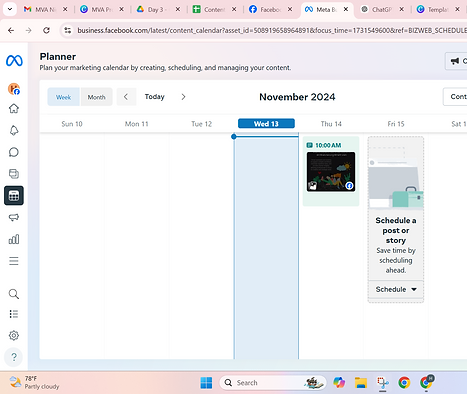Open File Explorer from the taskbar
The height and width of the screenshot is (394, 467).
(361, 383)
